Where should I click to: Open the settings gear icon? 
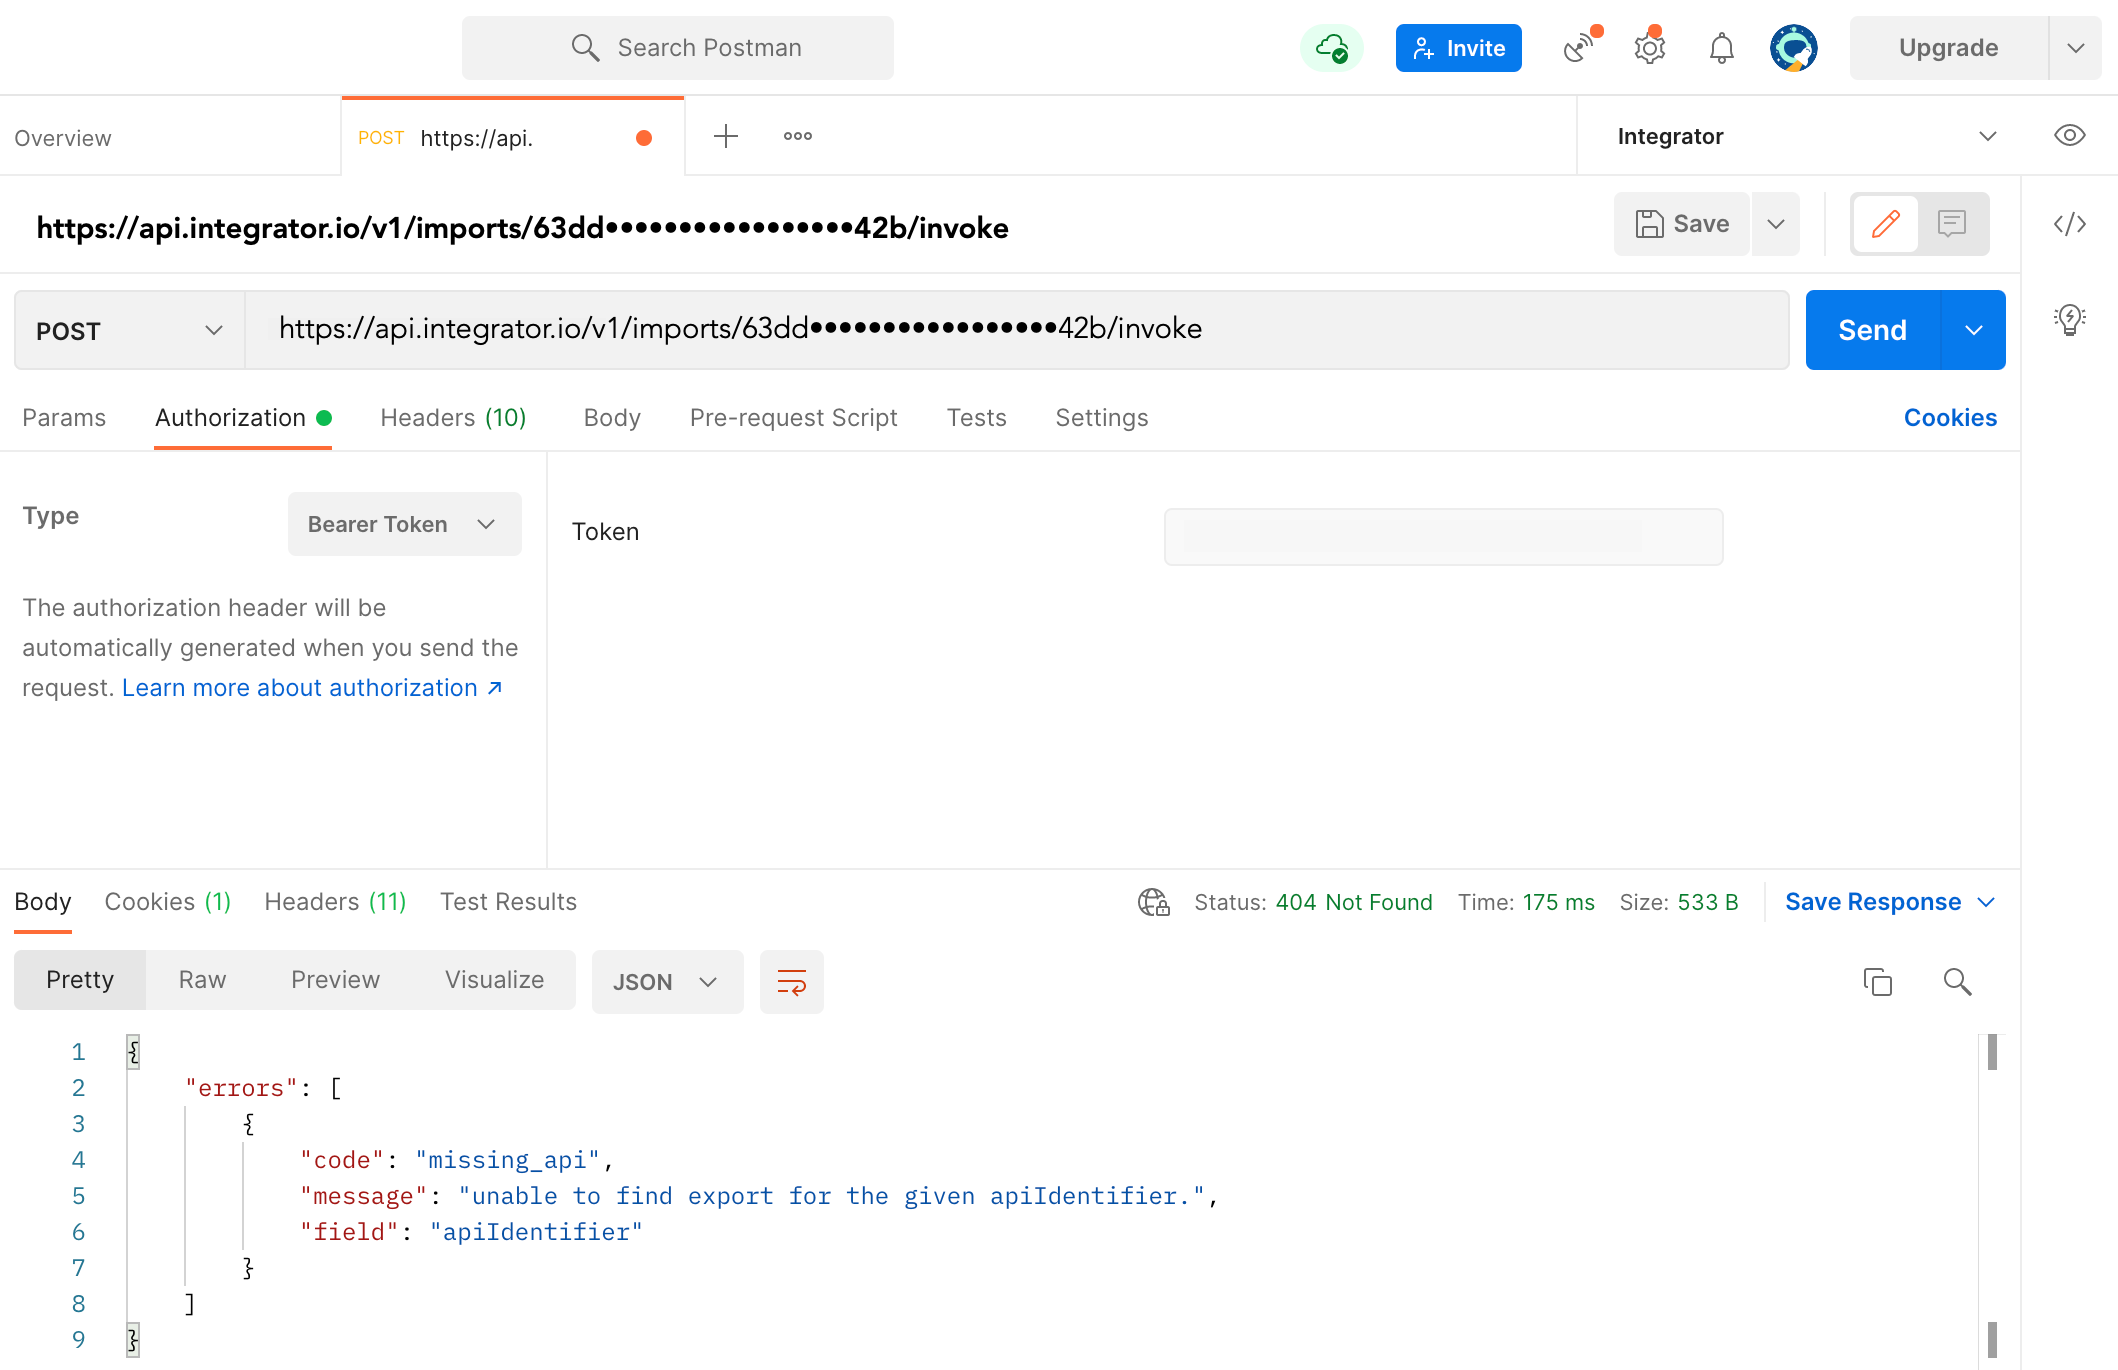[1650, 48]
